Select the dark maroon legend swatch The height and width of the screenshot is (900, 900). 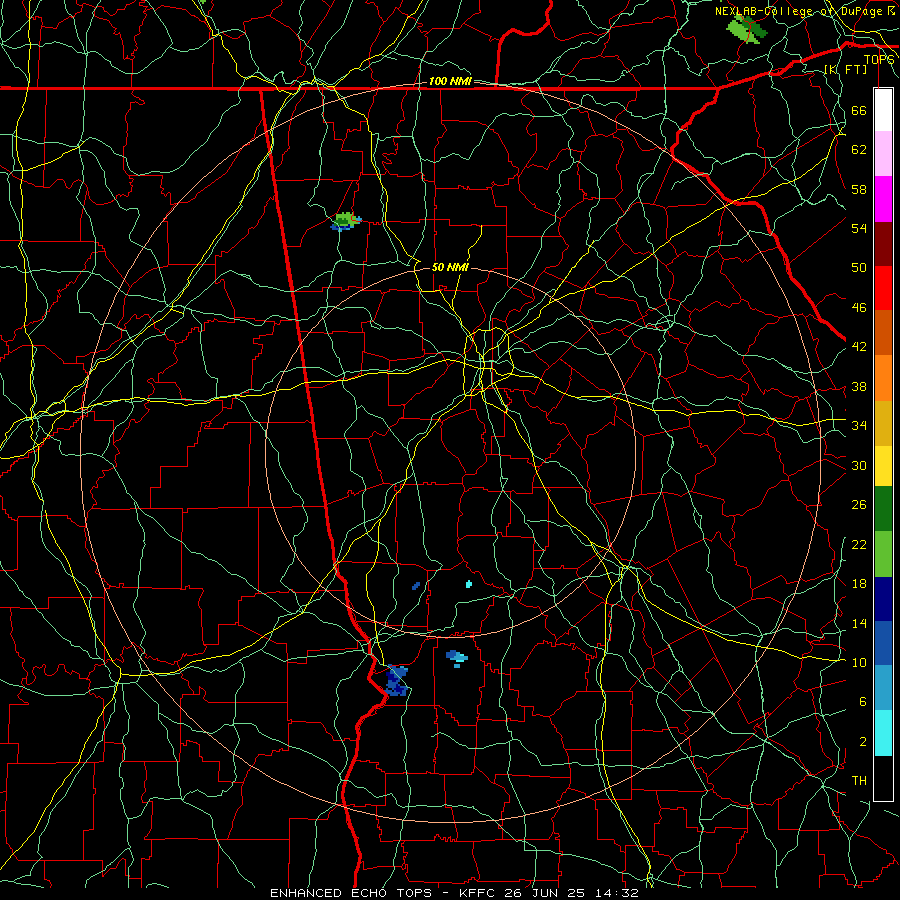(883, 244)
